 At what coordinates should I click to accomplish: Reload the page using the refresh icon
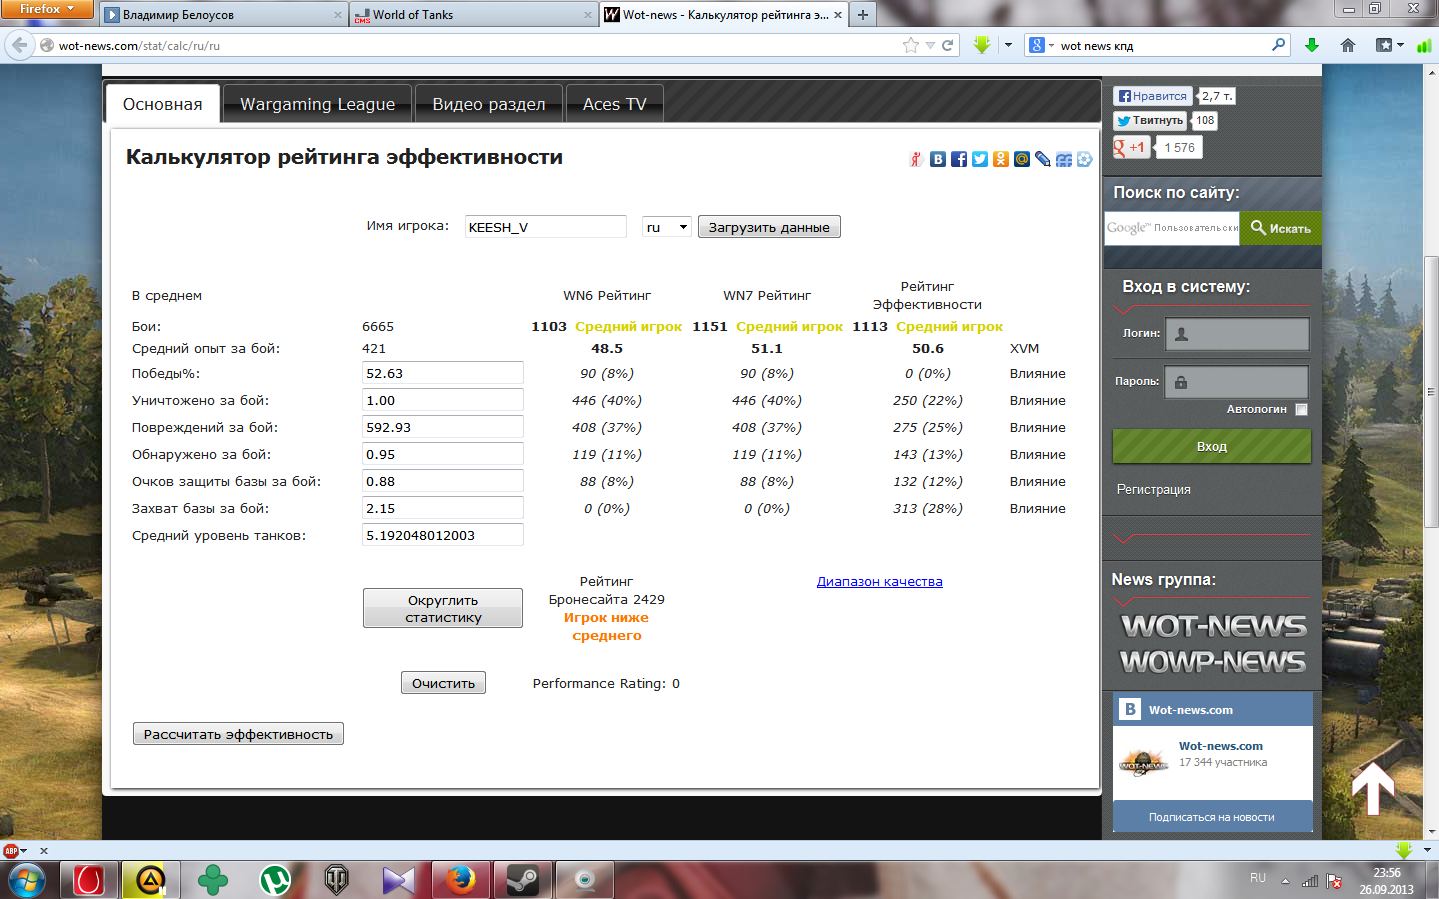947,45
